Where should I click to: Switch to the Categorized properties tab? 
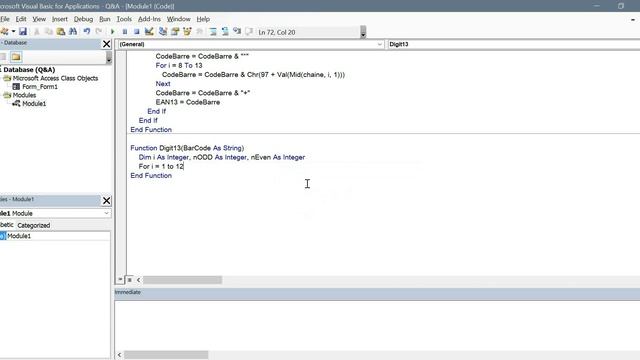point(33,225)
